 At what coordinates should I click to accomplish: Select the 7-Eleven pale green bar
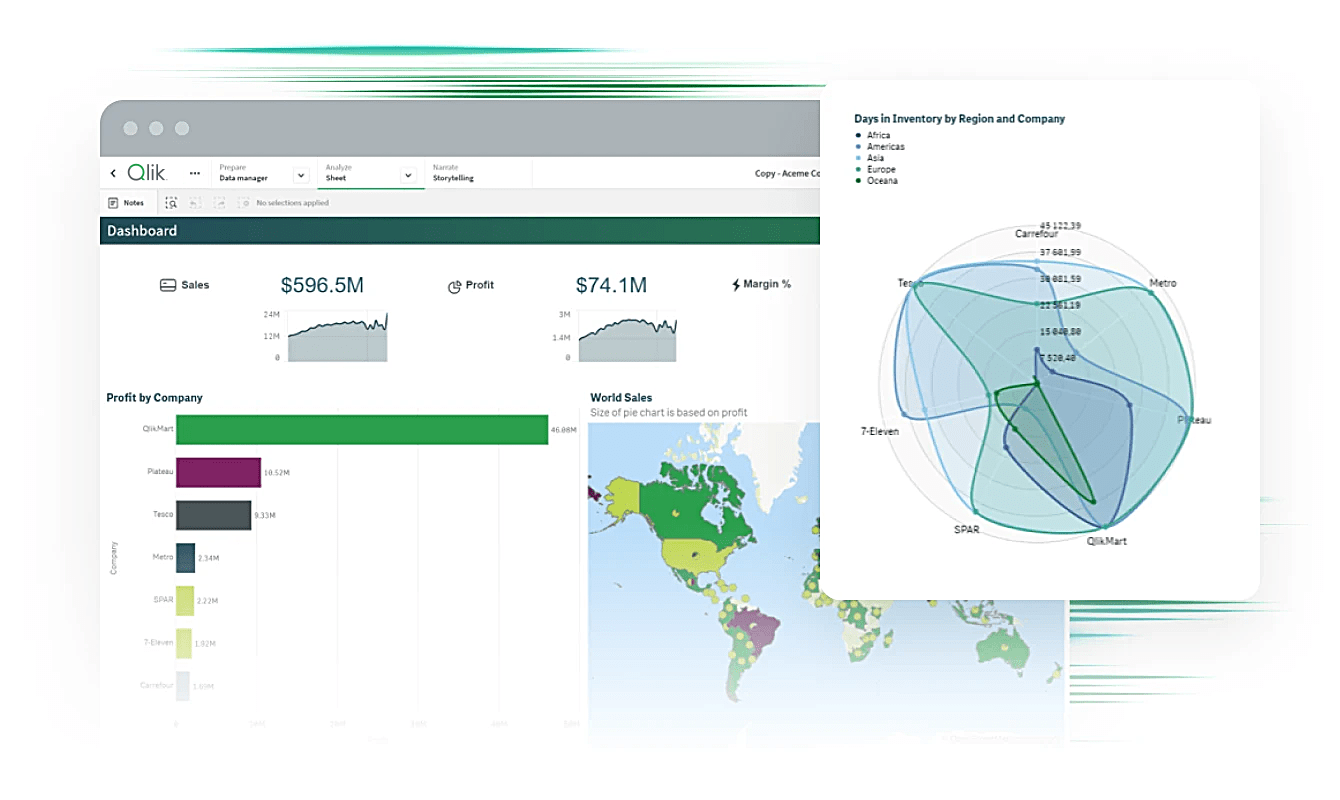[x=184, y=643]
